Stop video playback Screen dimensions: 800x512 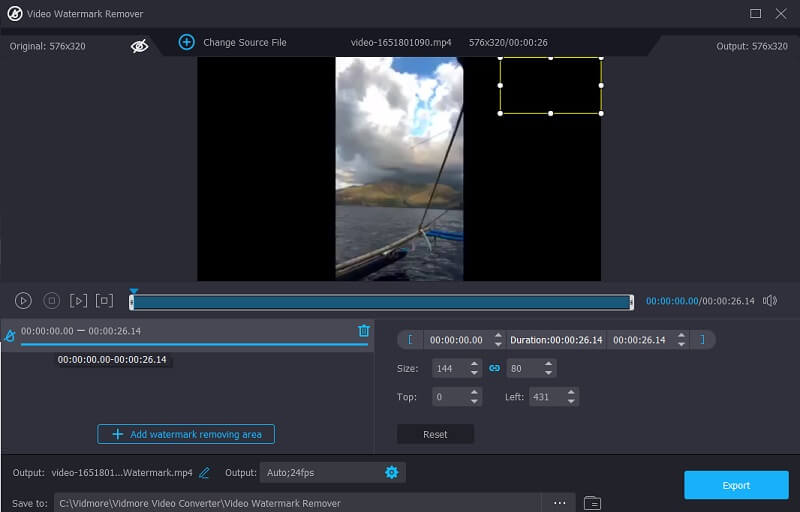pos(52,300)
